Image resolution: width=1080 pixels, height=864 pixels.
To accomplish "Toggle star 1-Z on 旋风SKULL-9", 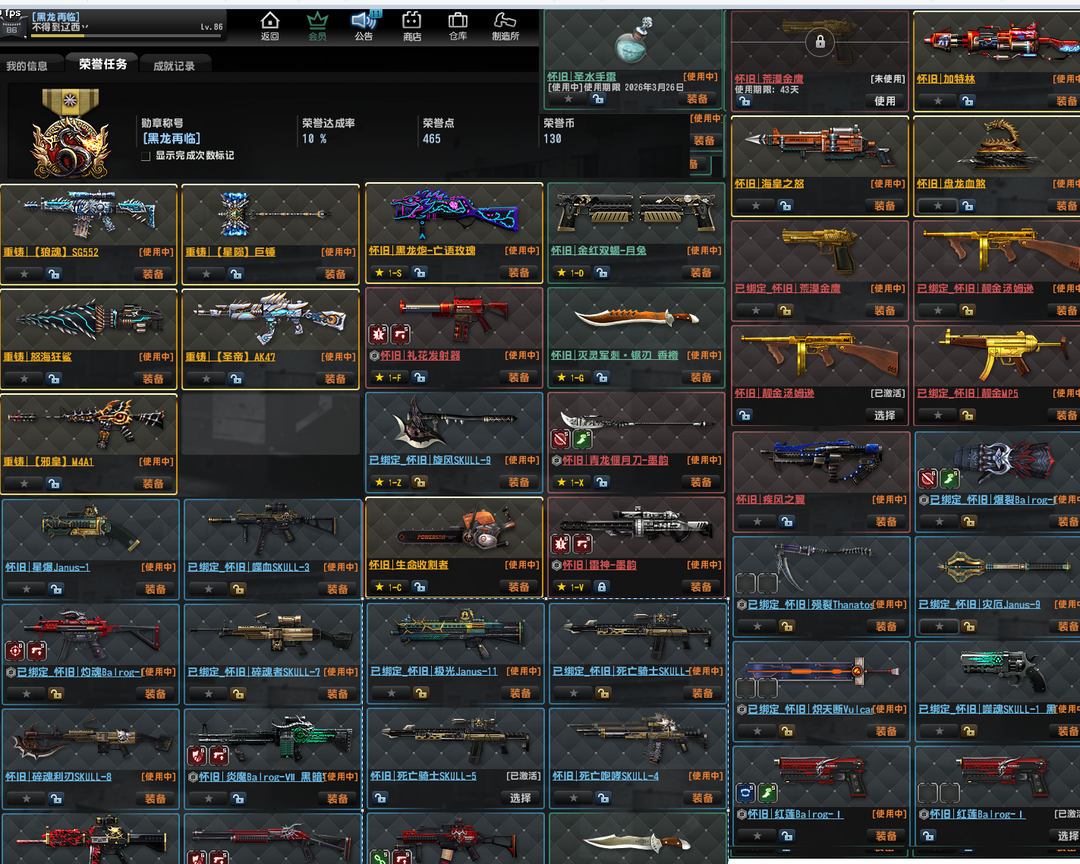I will pyautogui.click(x=388, y=482).
